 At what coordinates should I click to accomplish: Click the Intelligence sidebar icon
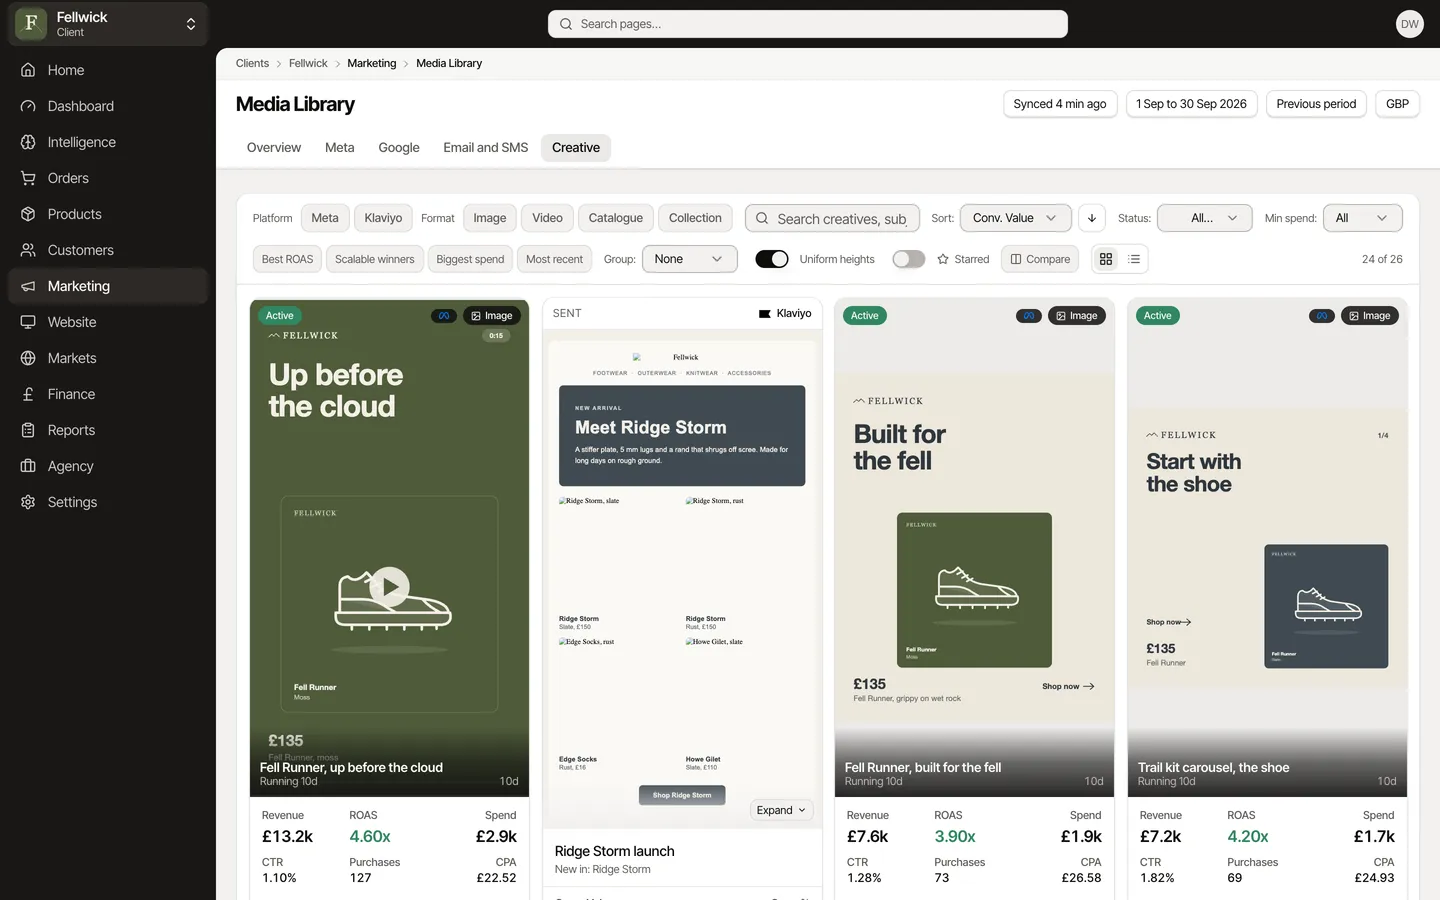click(28, 142)
